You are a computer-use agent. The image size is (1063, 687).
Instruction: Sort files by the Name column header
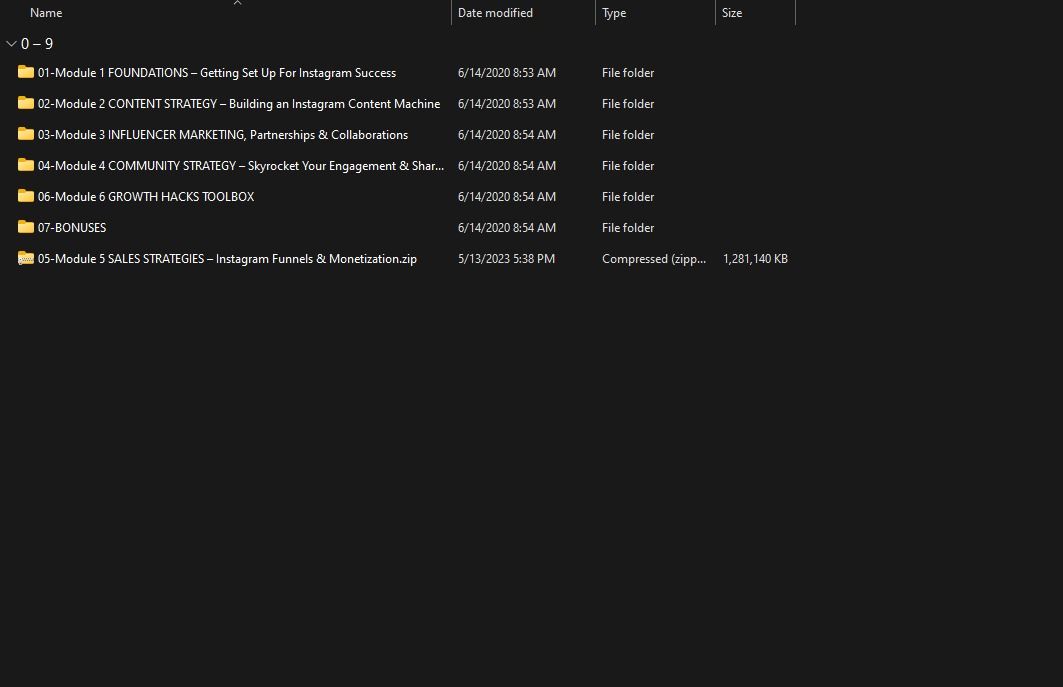(46, 13)
